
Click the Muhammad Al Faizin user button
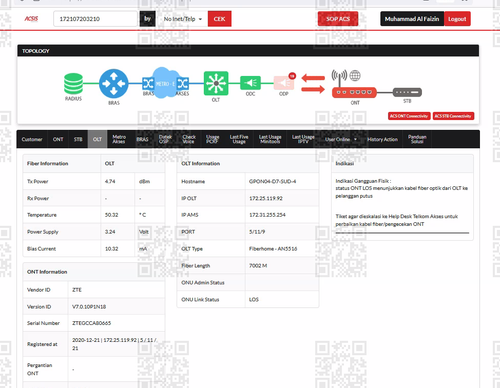pyautogui.click(x=412, y=19)
